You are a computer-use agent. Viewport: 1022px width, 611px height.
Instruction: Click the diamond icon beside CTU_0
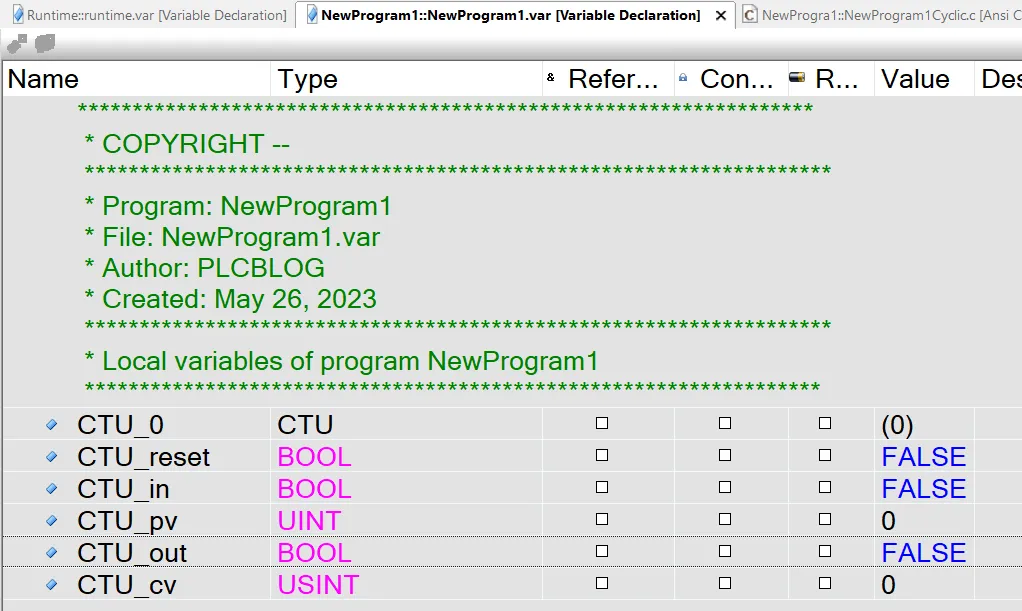[50, 424]
